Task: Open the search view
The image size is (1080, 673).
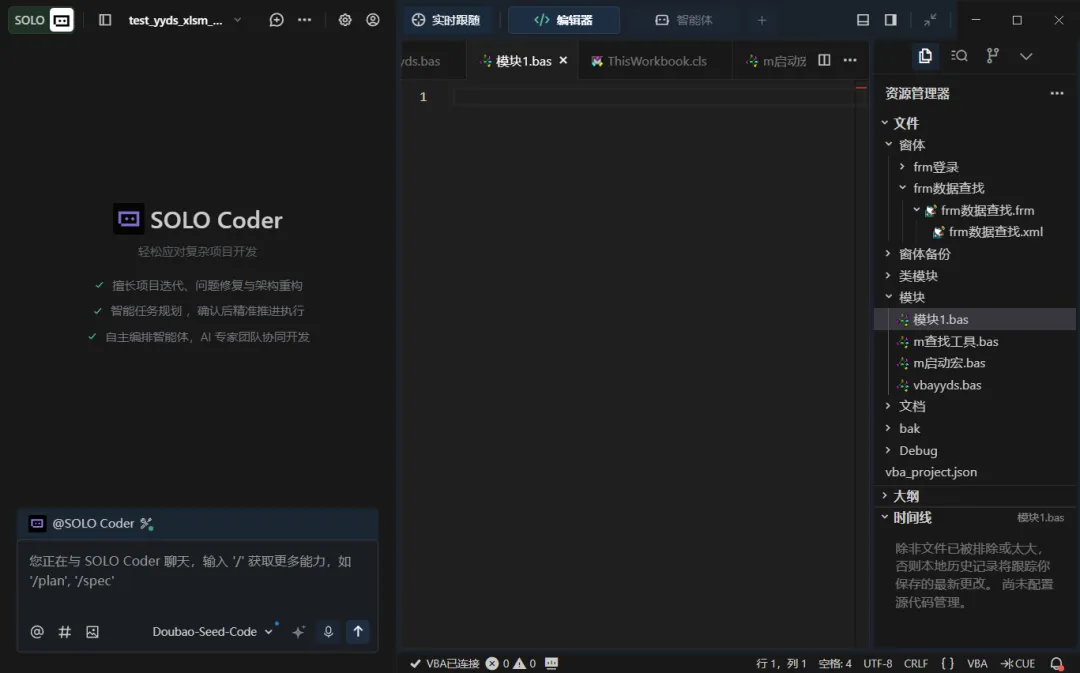Action: point(959,56)
